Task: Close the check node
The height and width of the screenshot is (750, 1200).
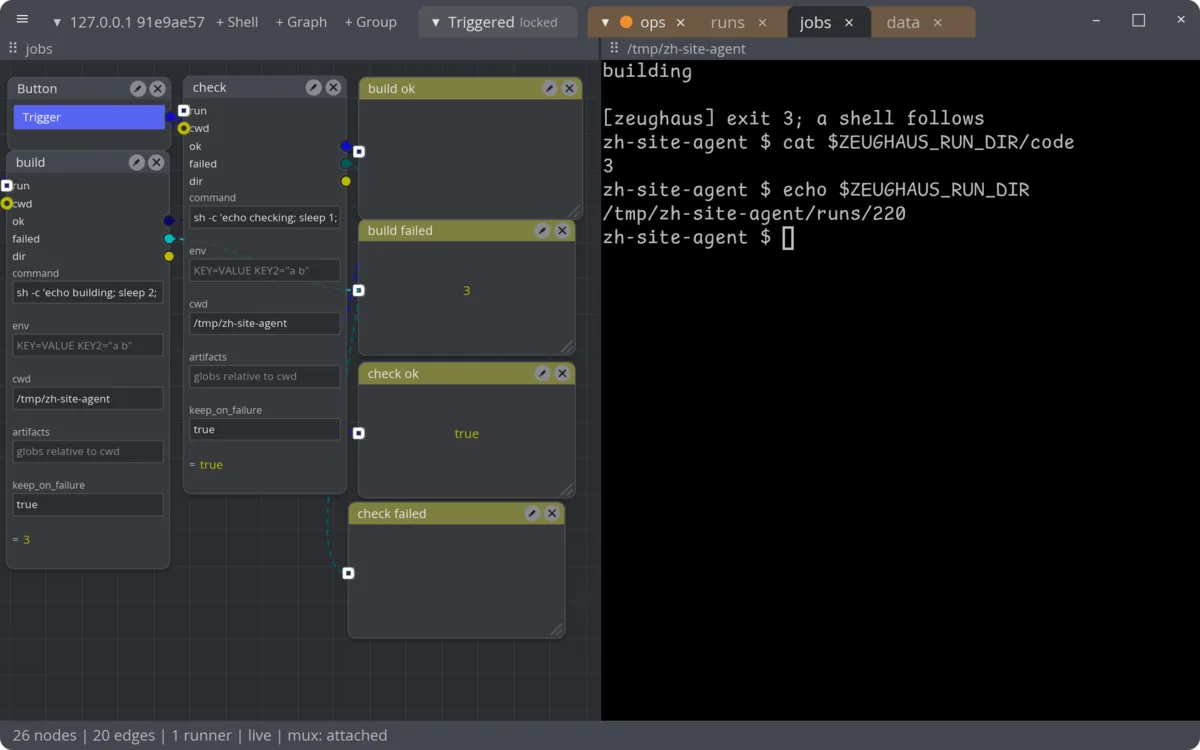Action: click(333, 88)
